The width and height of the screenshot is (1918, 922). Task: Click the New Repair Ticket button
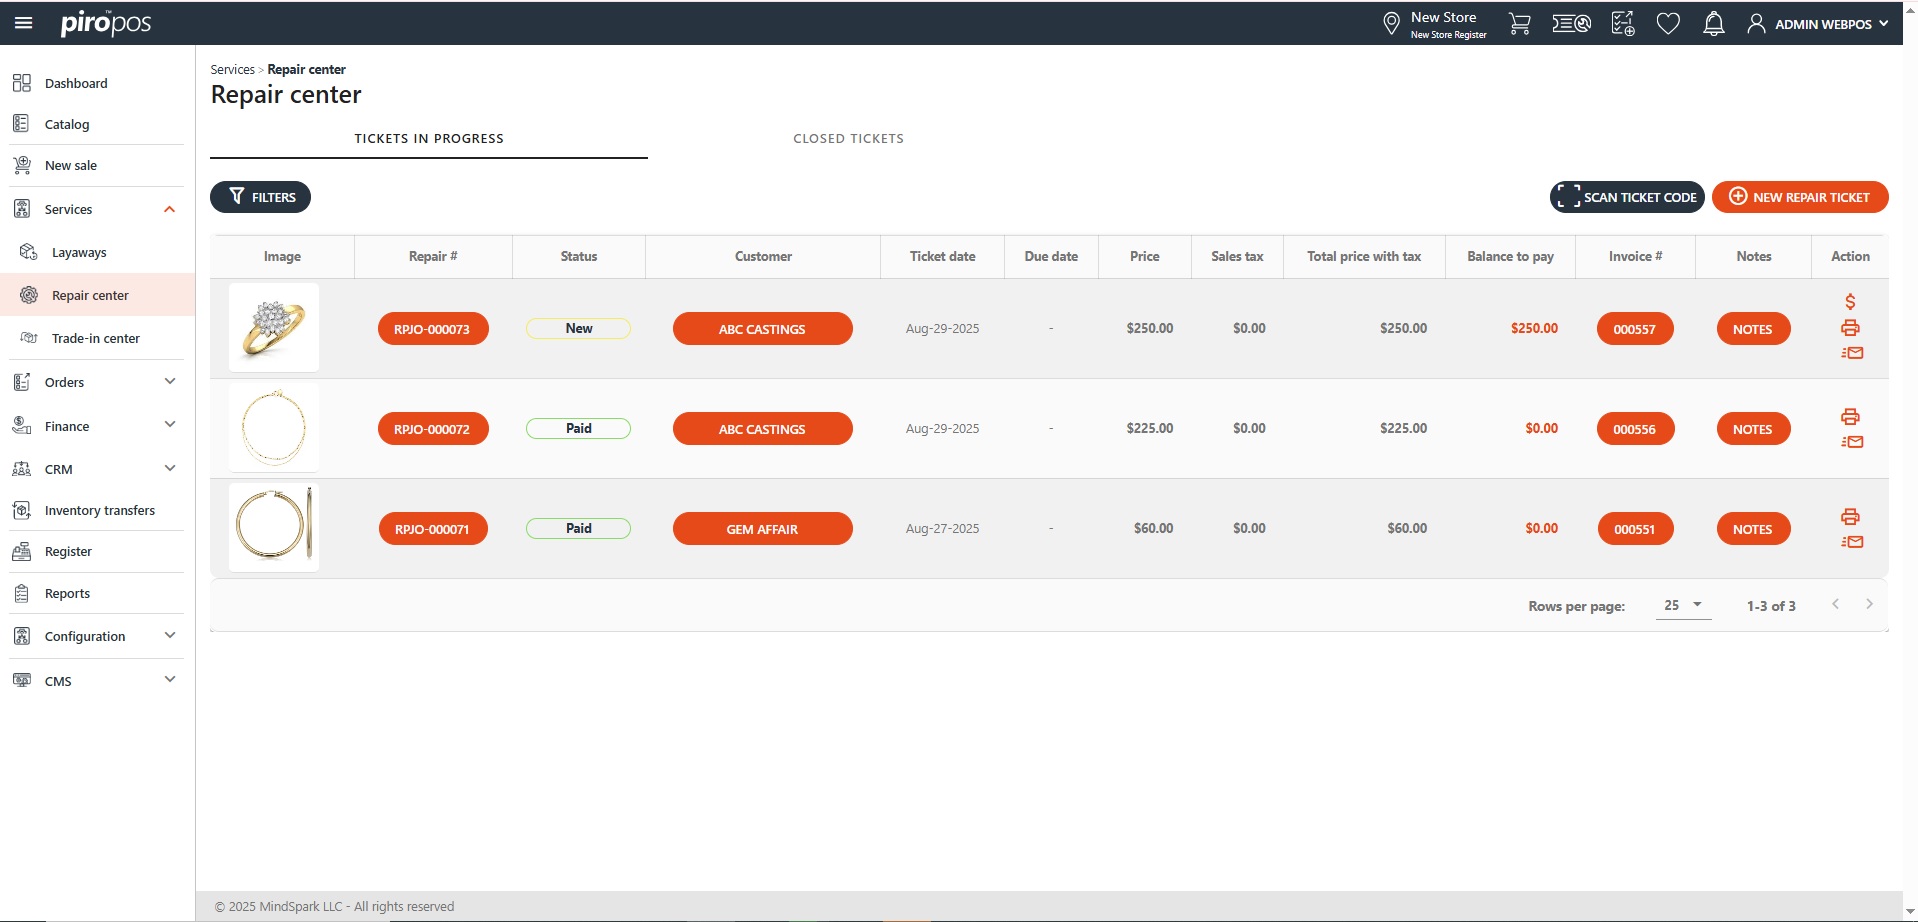(1799, 197)
